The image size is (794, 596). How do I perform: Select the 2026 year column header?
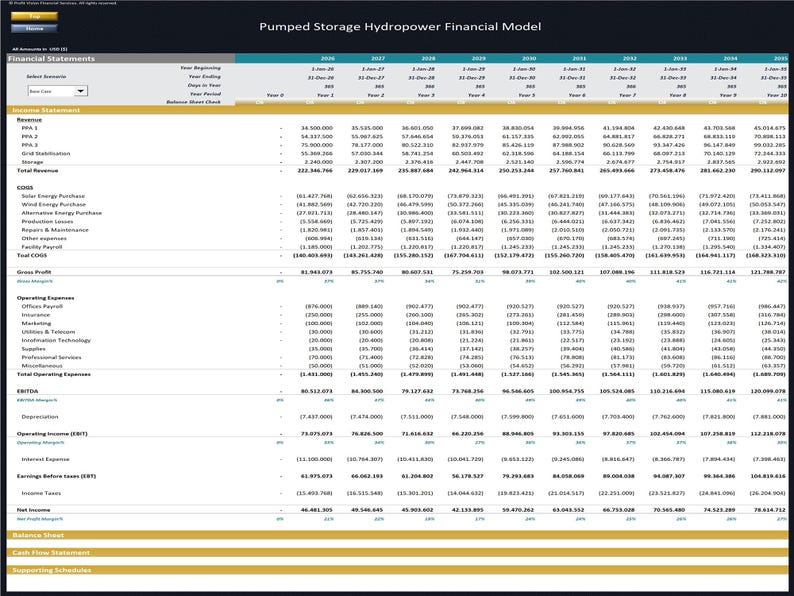[x=327, y=59]
